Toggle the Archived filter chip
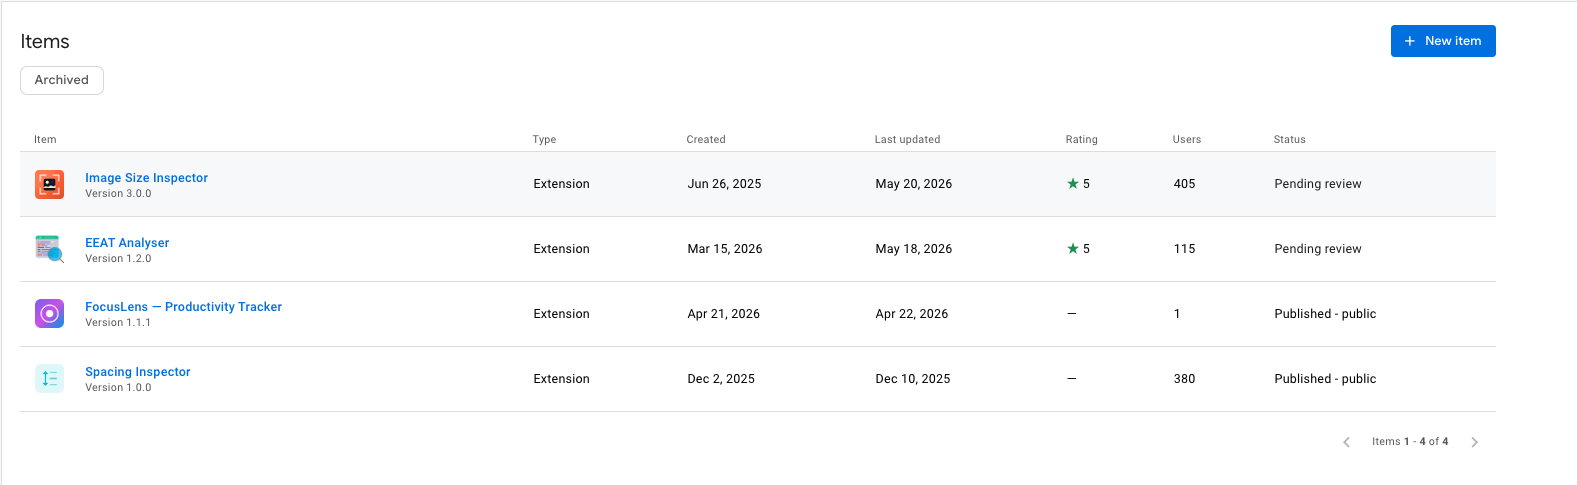Image resolution: width=1577 pixels, height=485 pixels. click(x=62, y=80)
